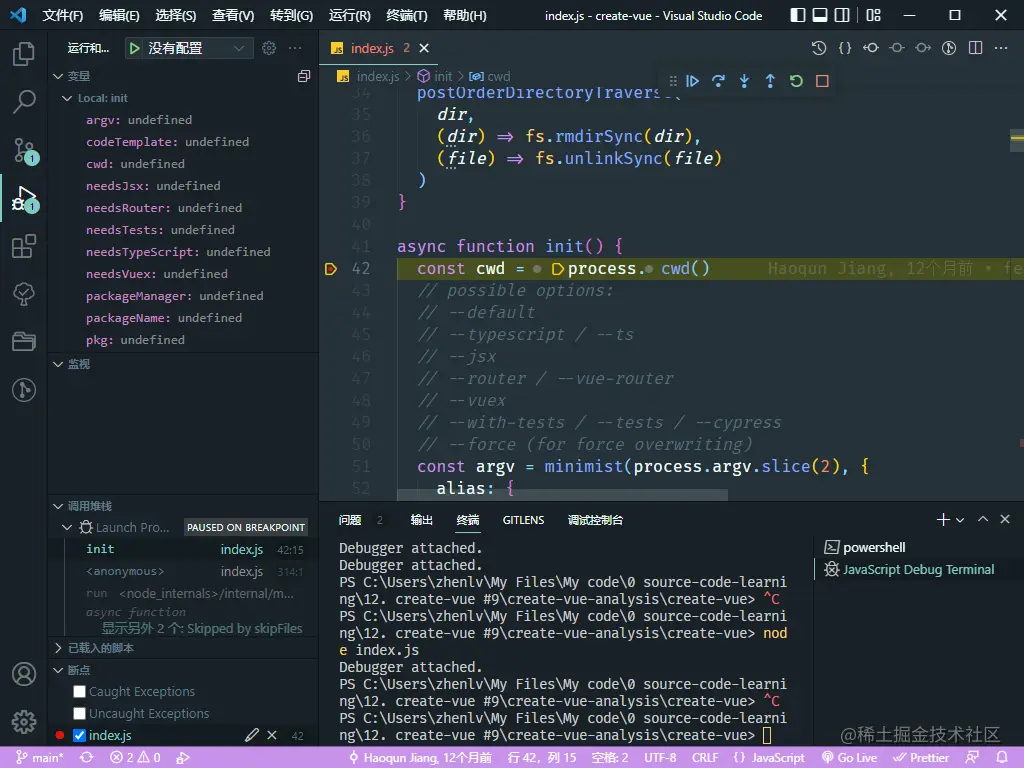Grab the debug toolbar drag handle
This screenshot has width=1024, height=768.
(x=673, y=81)
